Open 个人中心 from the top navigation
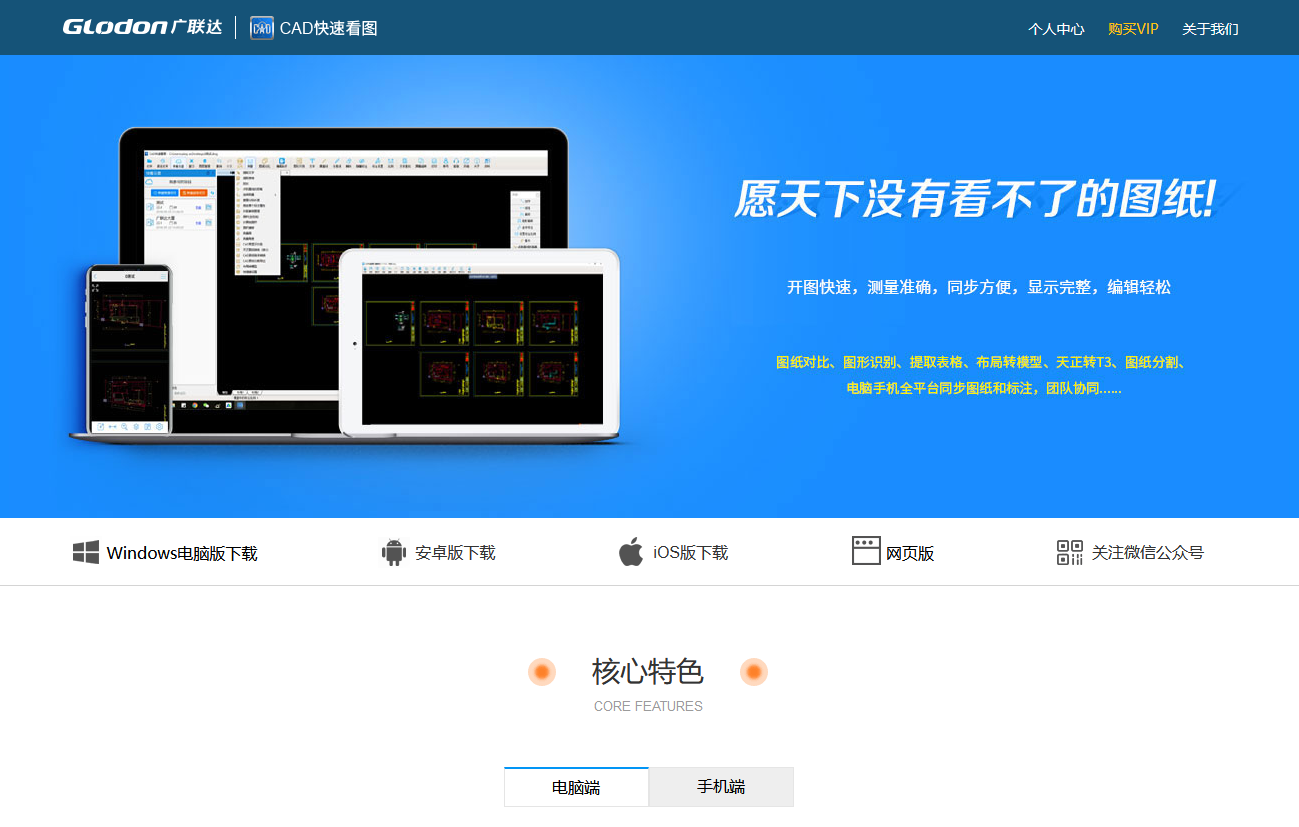The height and width of the screenshot is (827, 1299). click(x=1055, y=29)
